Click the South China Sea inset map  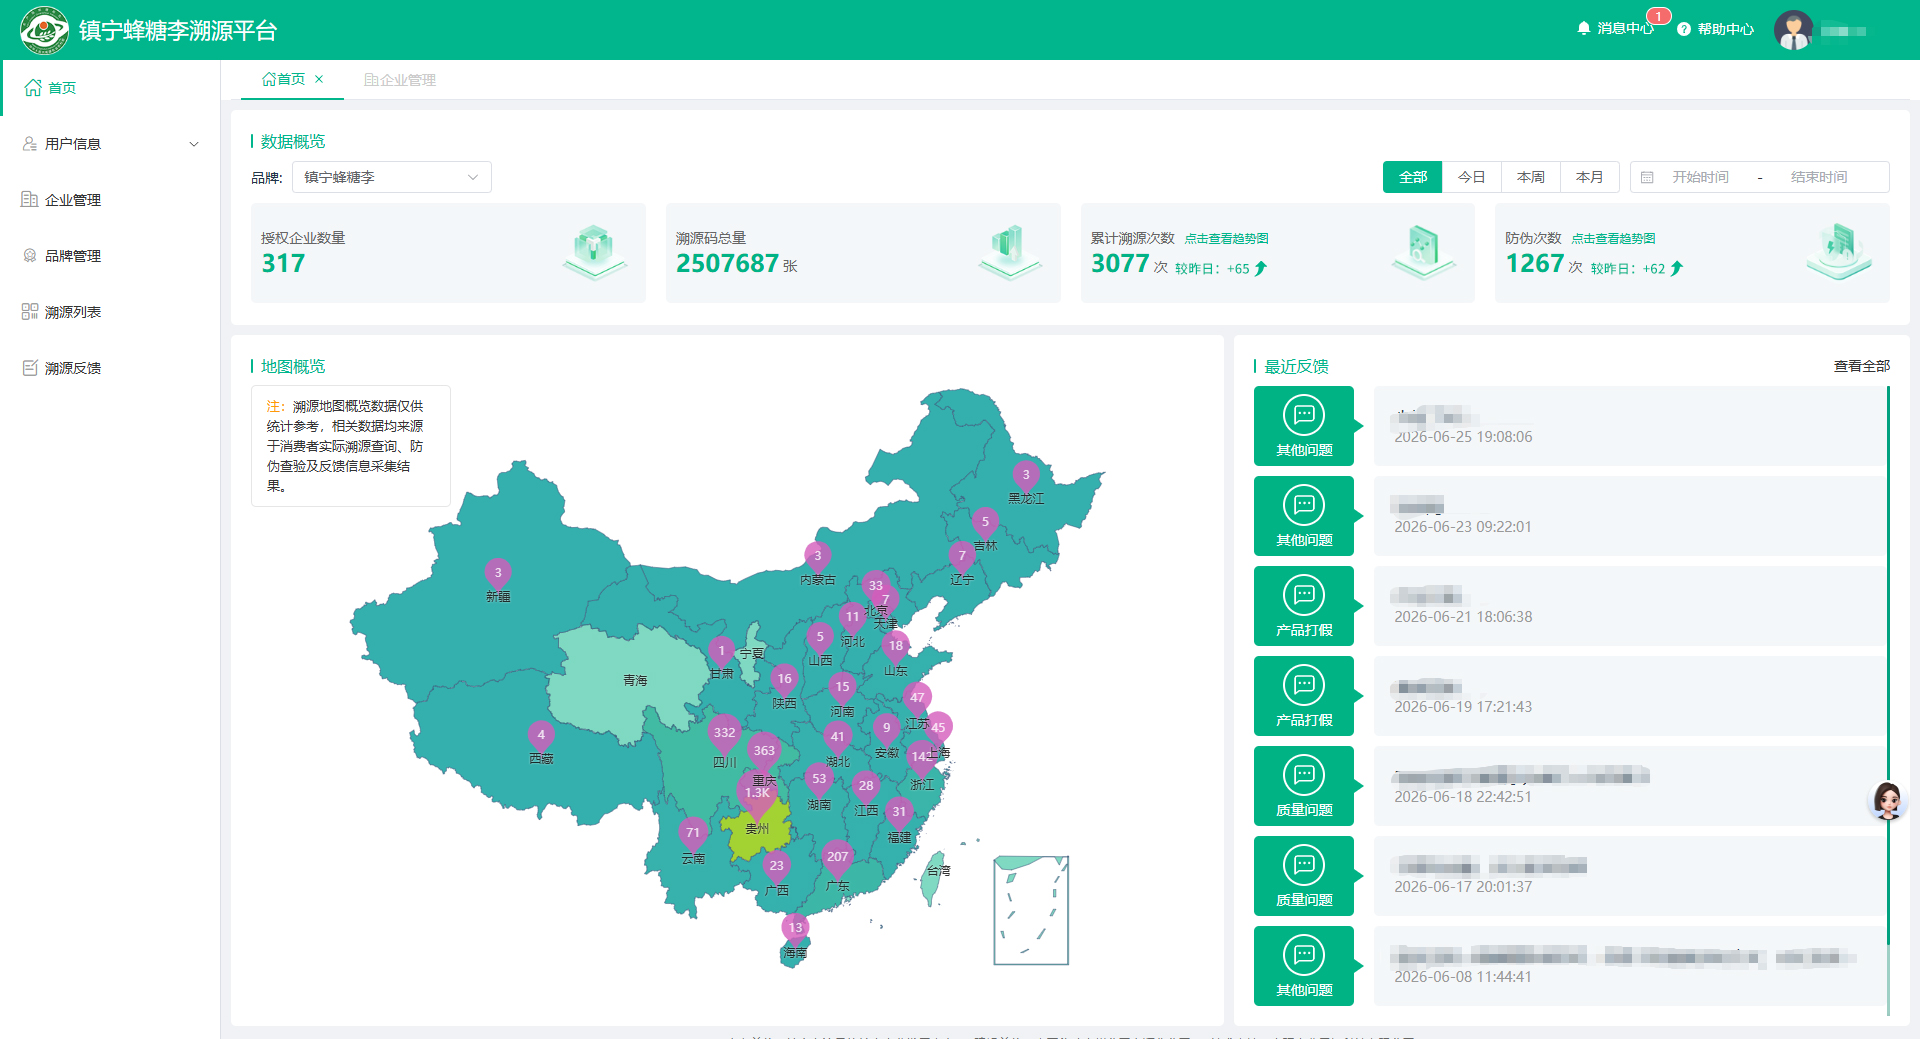[1031, 910]
